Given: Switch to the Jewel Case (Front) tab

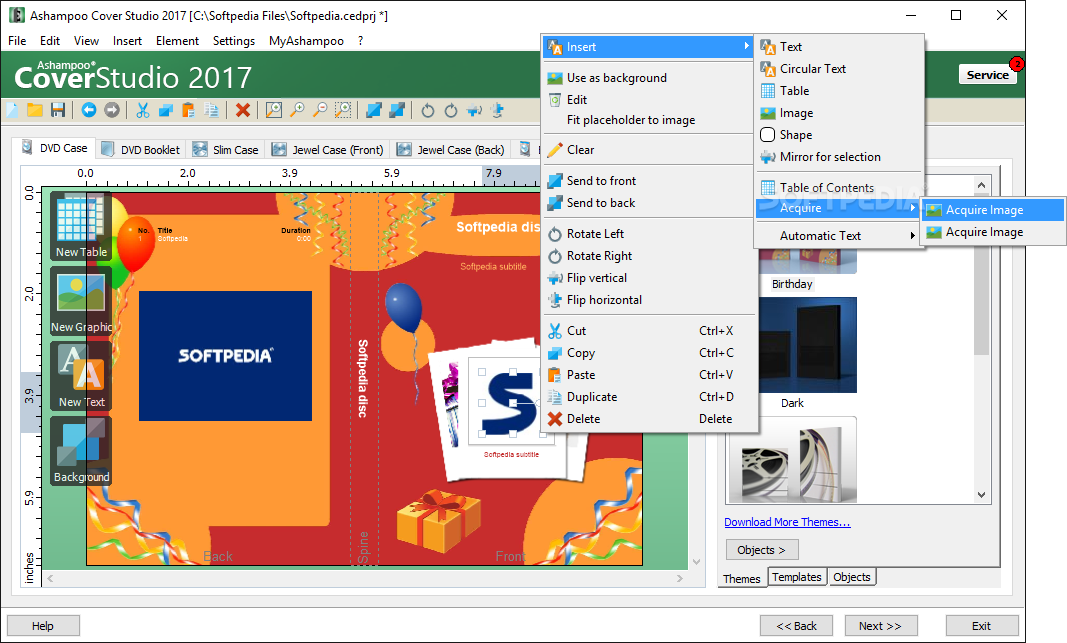Looking at the screenshot, I should pos(328,150).
